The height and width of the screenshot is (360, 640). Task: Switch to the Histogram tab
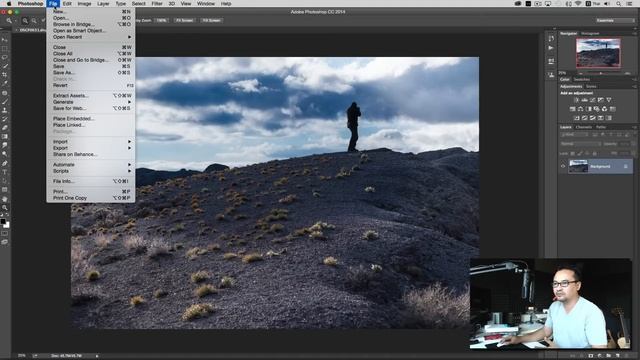(x=590, y=33)
